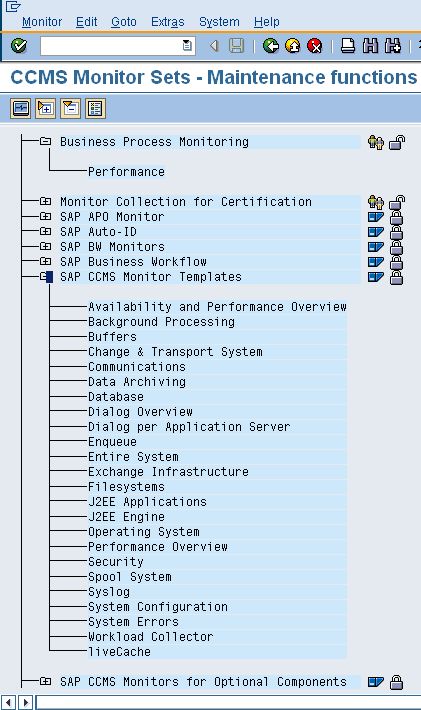
Task: Toggle lock icon for SAP BW Monitors
Action: (397, 247)
